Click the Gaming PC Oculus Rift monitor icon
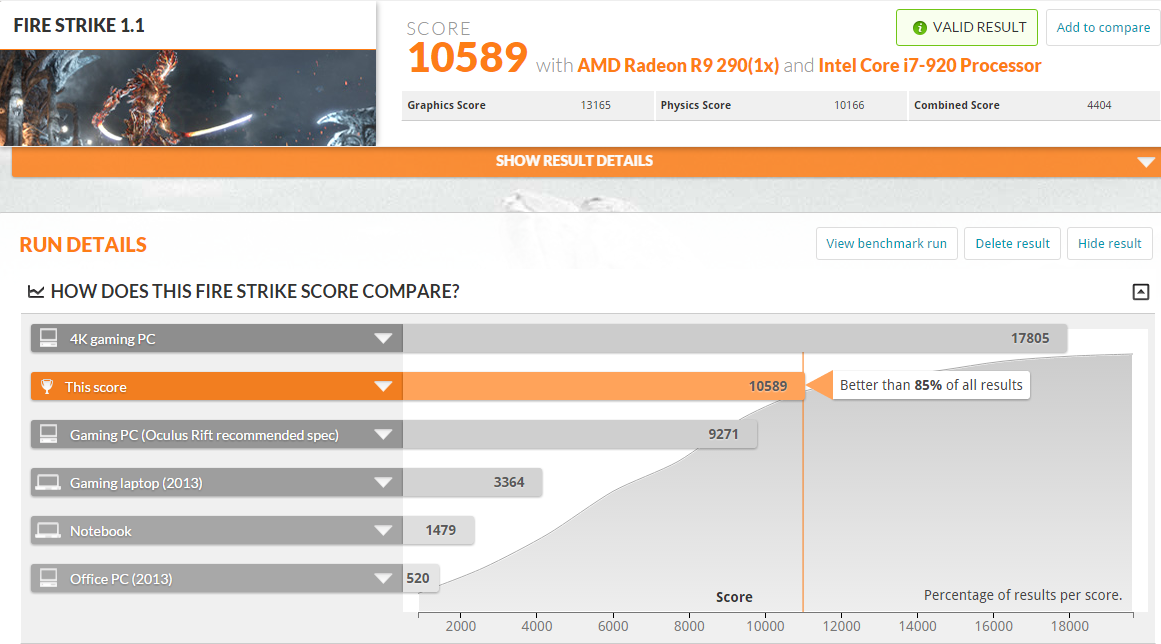The width and height of the screenshot is (1161, 644). [x=49, y=434]
